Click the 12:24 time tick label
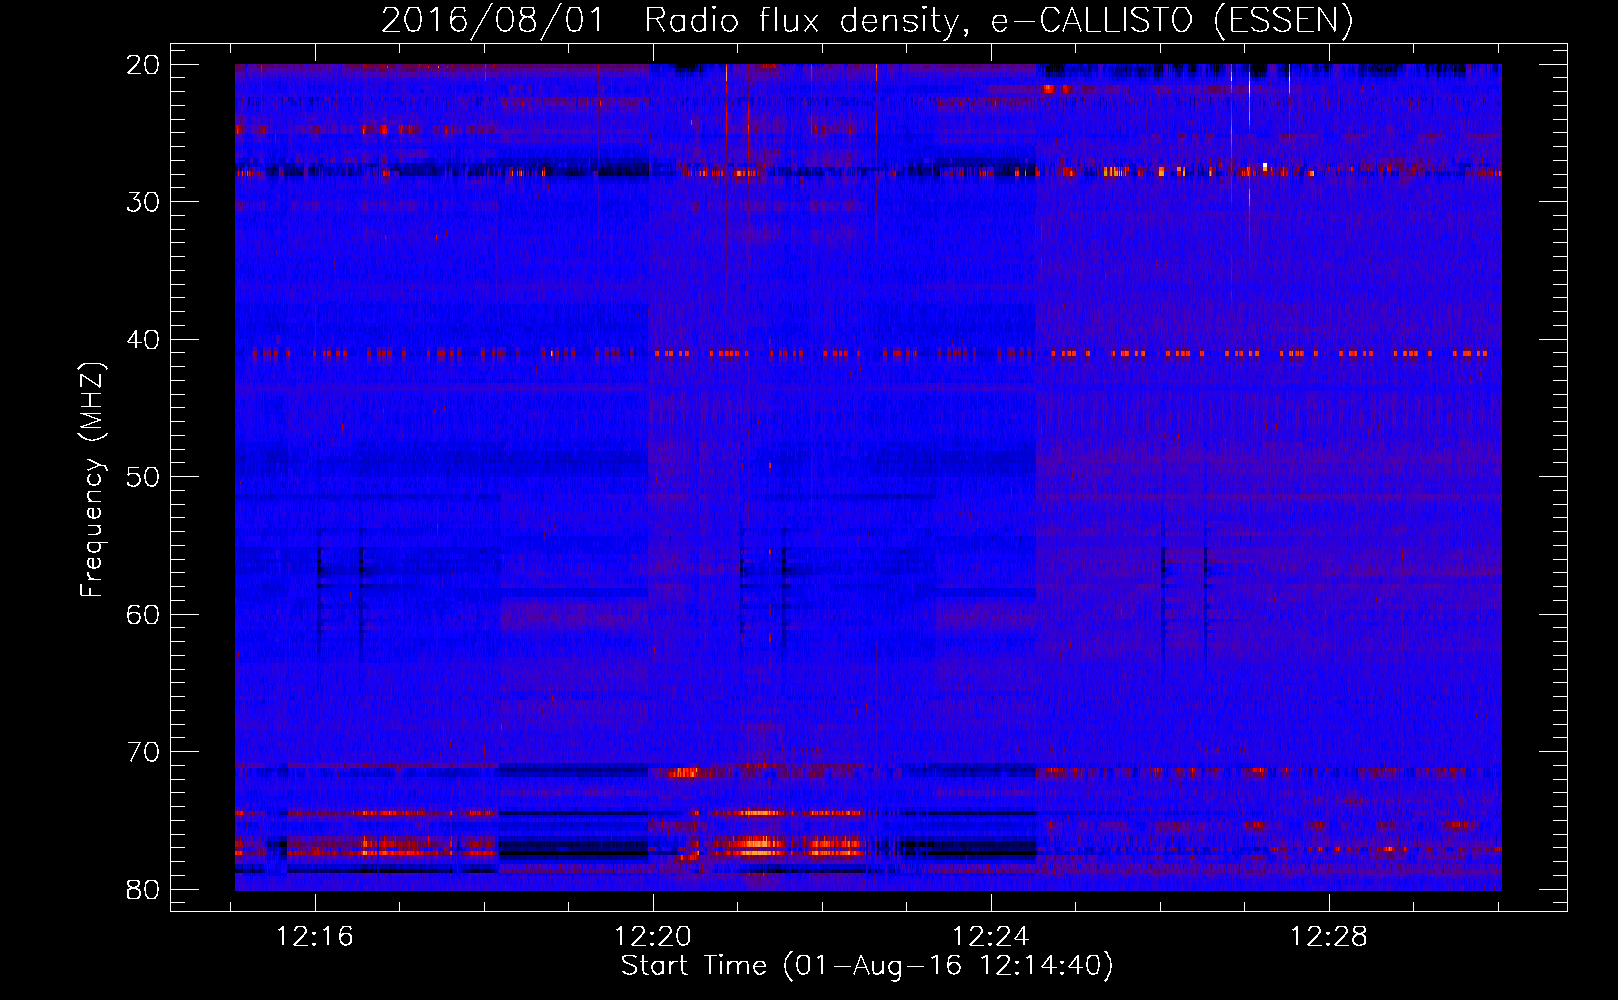This screenshot has height=1000, width=1618. [991, 937]
